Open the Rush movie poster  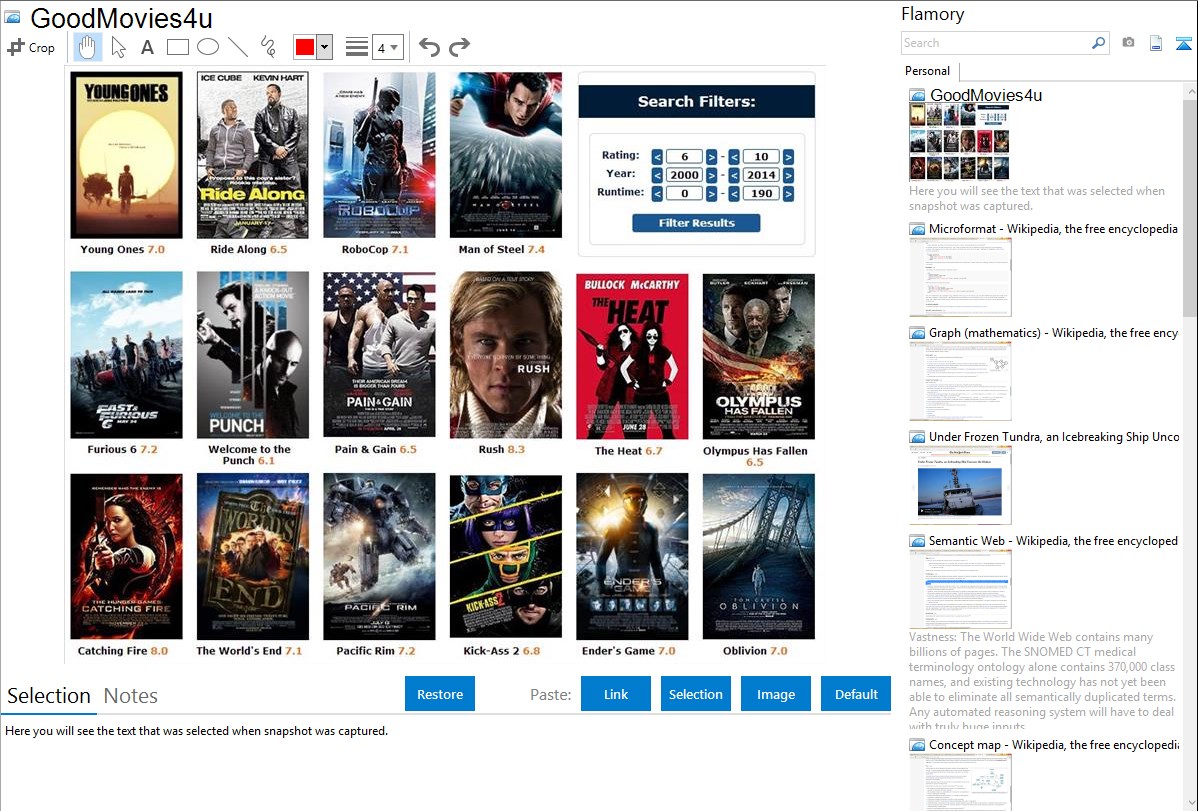point(506,355)
